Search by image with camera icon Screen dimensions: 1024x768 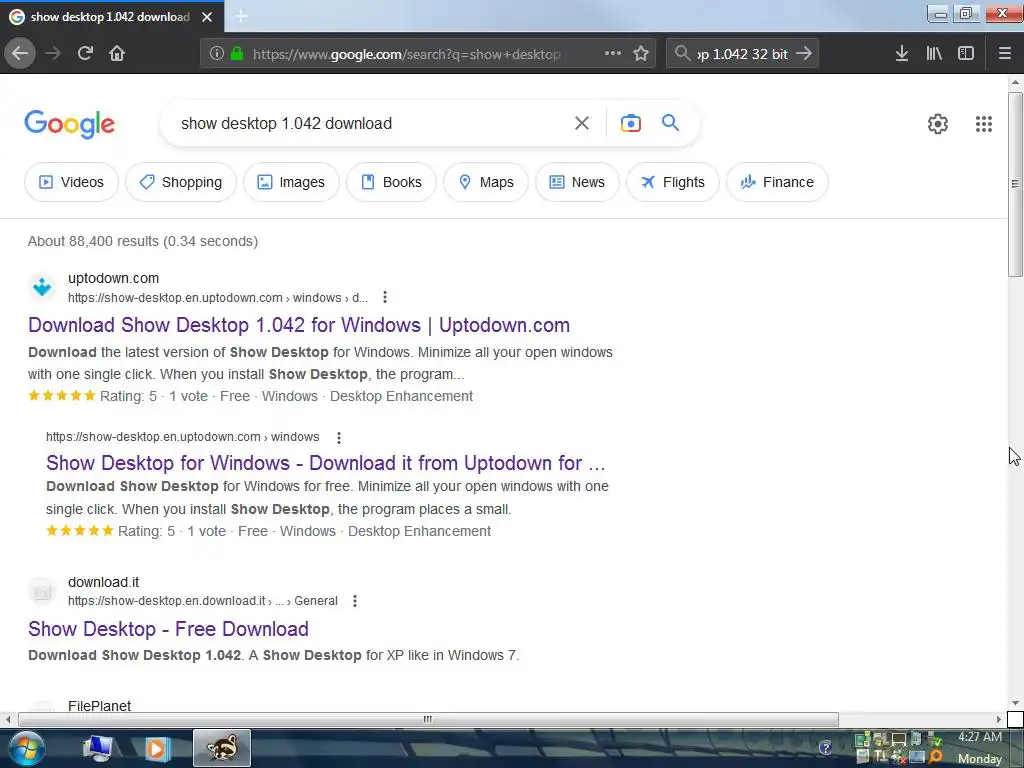[631, 123]
